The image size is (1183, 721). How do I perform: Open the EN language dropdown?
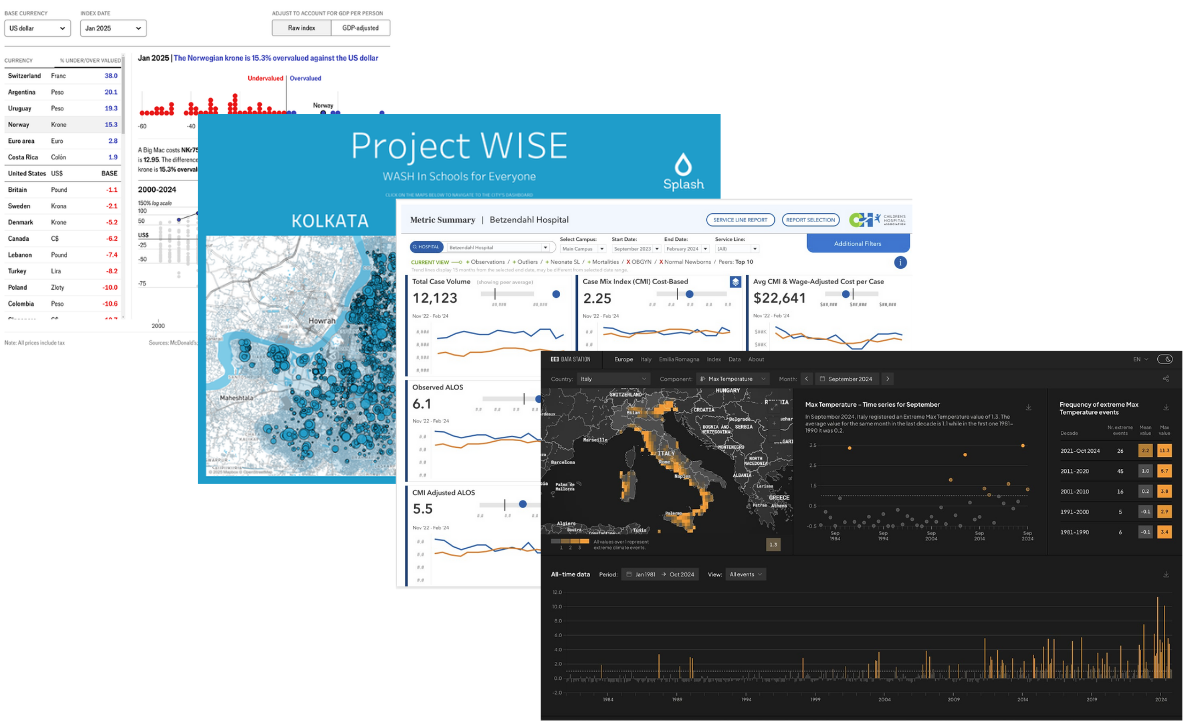pyautogui.click(x=1140, y=359)
